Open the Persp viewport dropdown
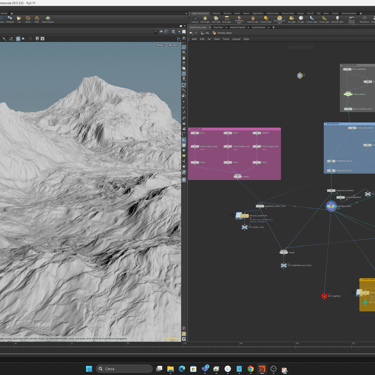This screenshot has height=375, width=375. [160, 45]
